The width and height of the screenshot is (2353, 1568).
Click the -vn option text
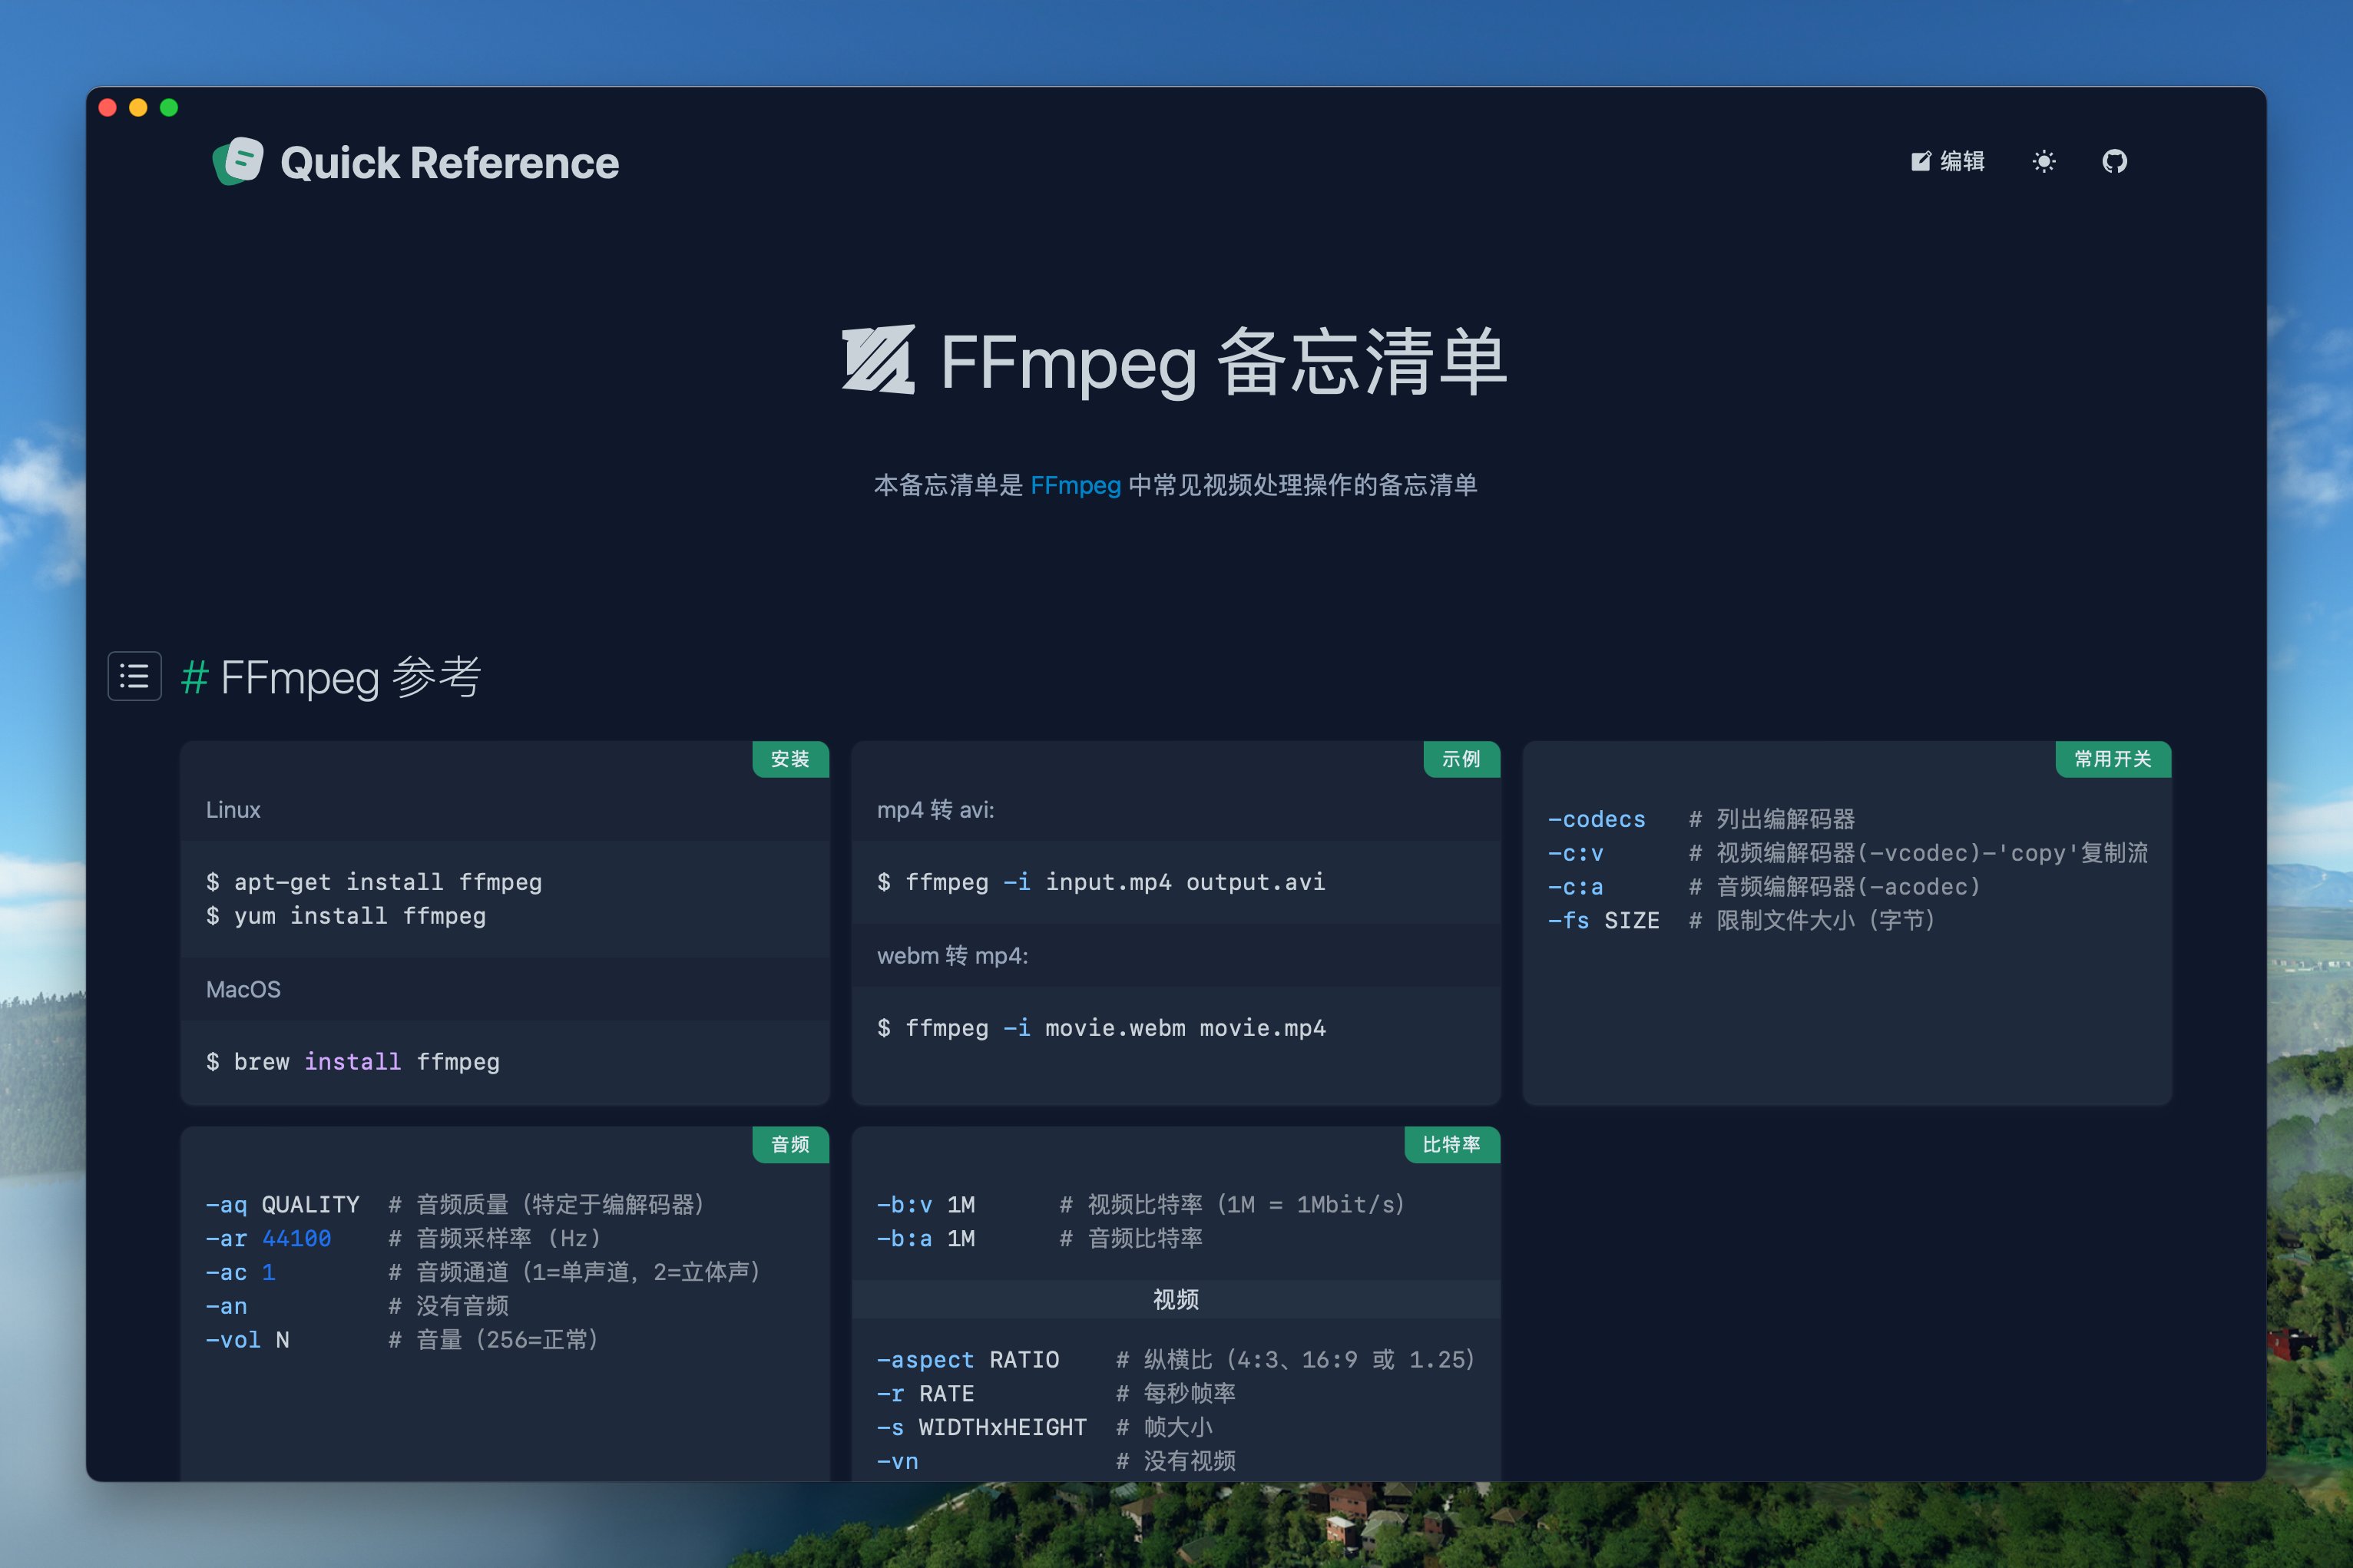click(x=898, y=1461)
